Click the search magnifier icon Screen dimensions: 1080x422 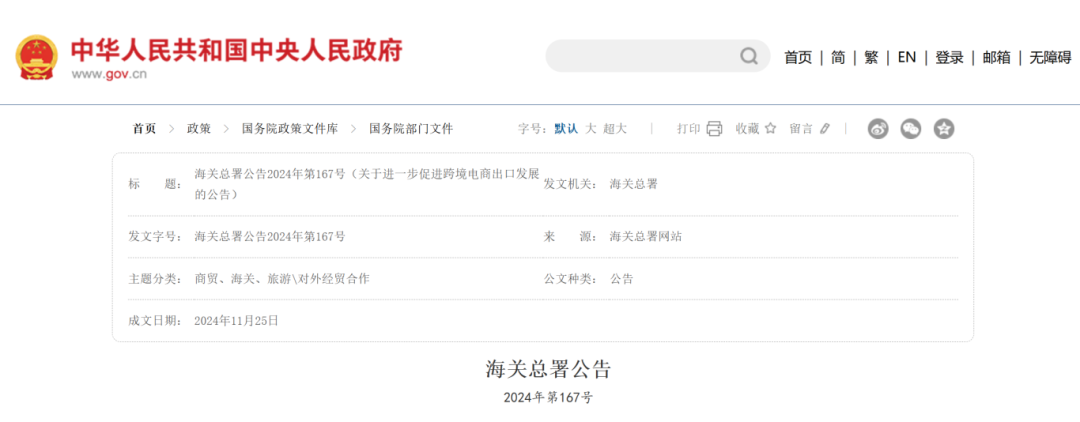(x=749, y=56)
